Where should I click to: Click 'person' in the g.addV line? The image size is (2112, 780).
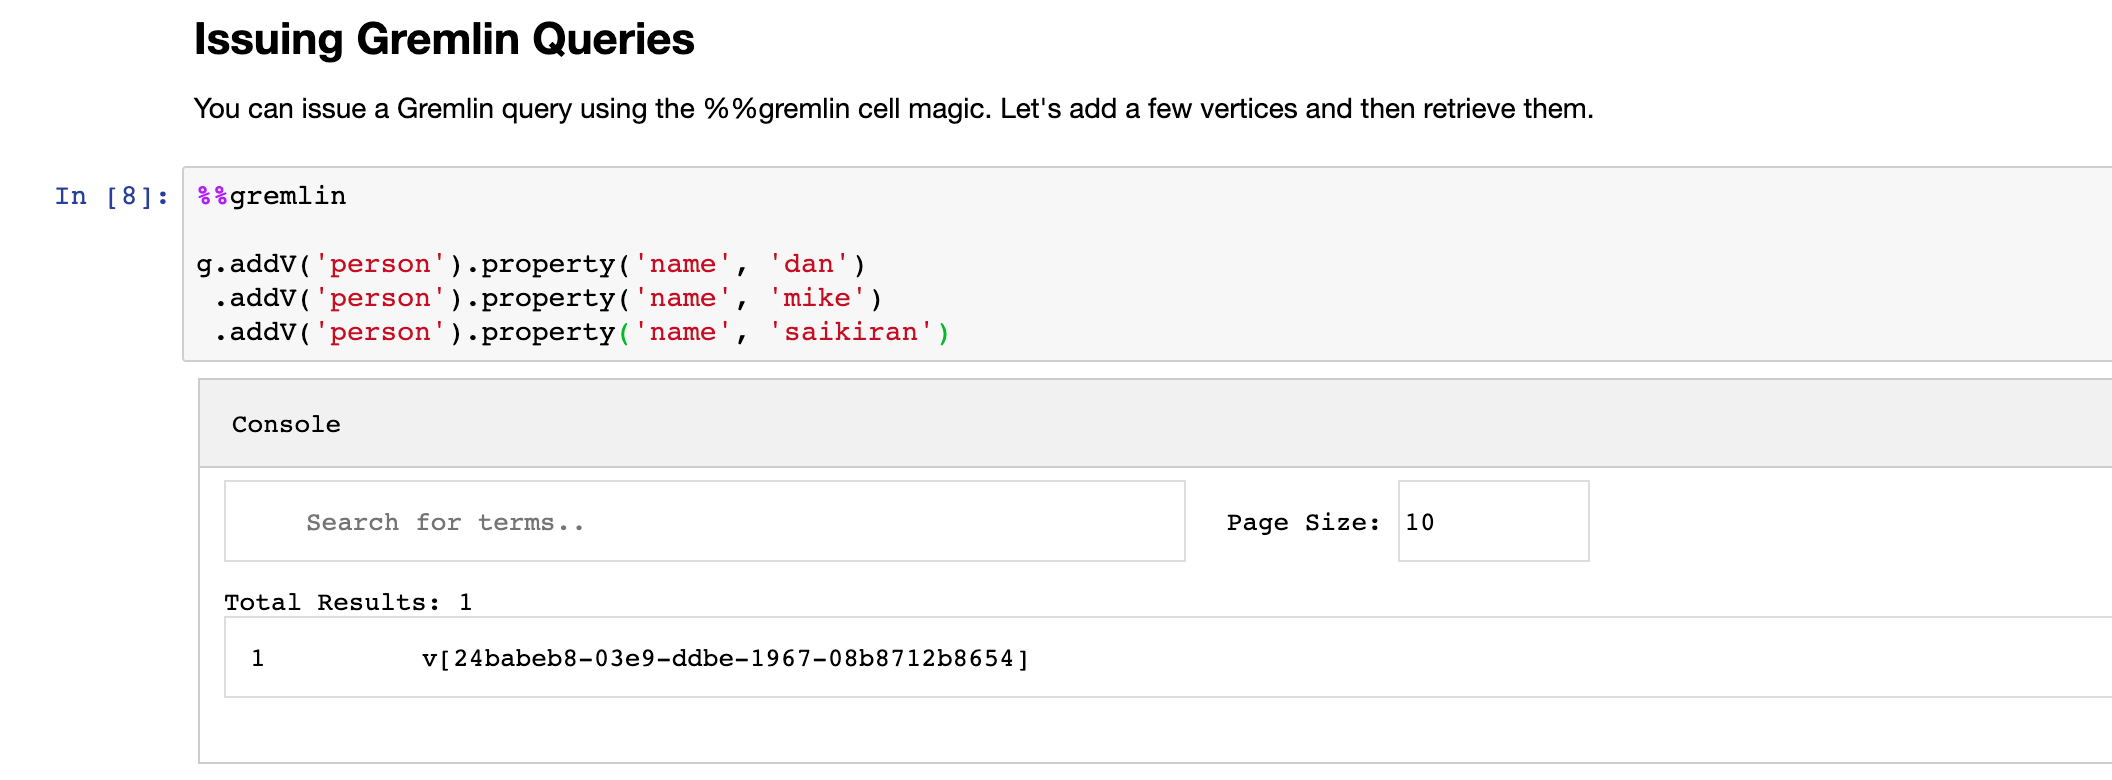380,264
